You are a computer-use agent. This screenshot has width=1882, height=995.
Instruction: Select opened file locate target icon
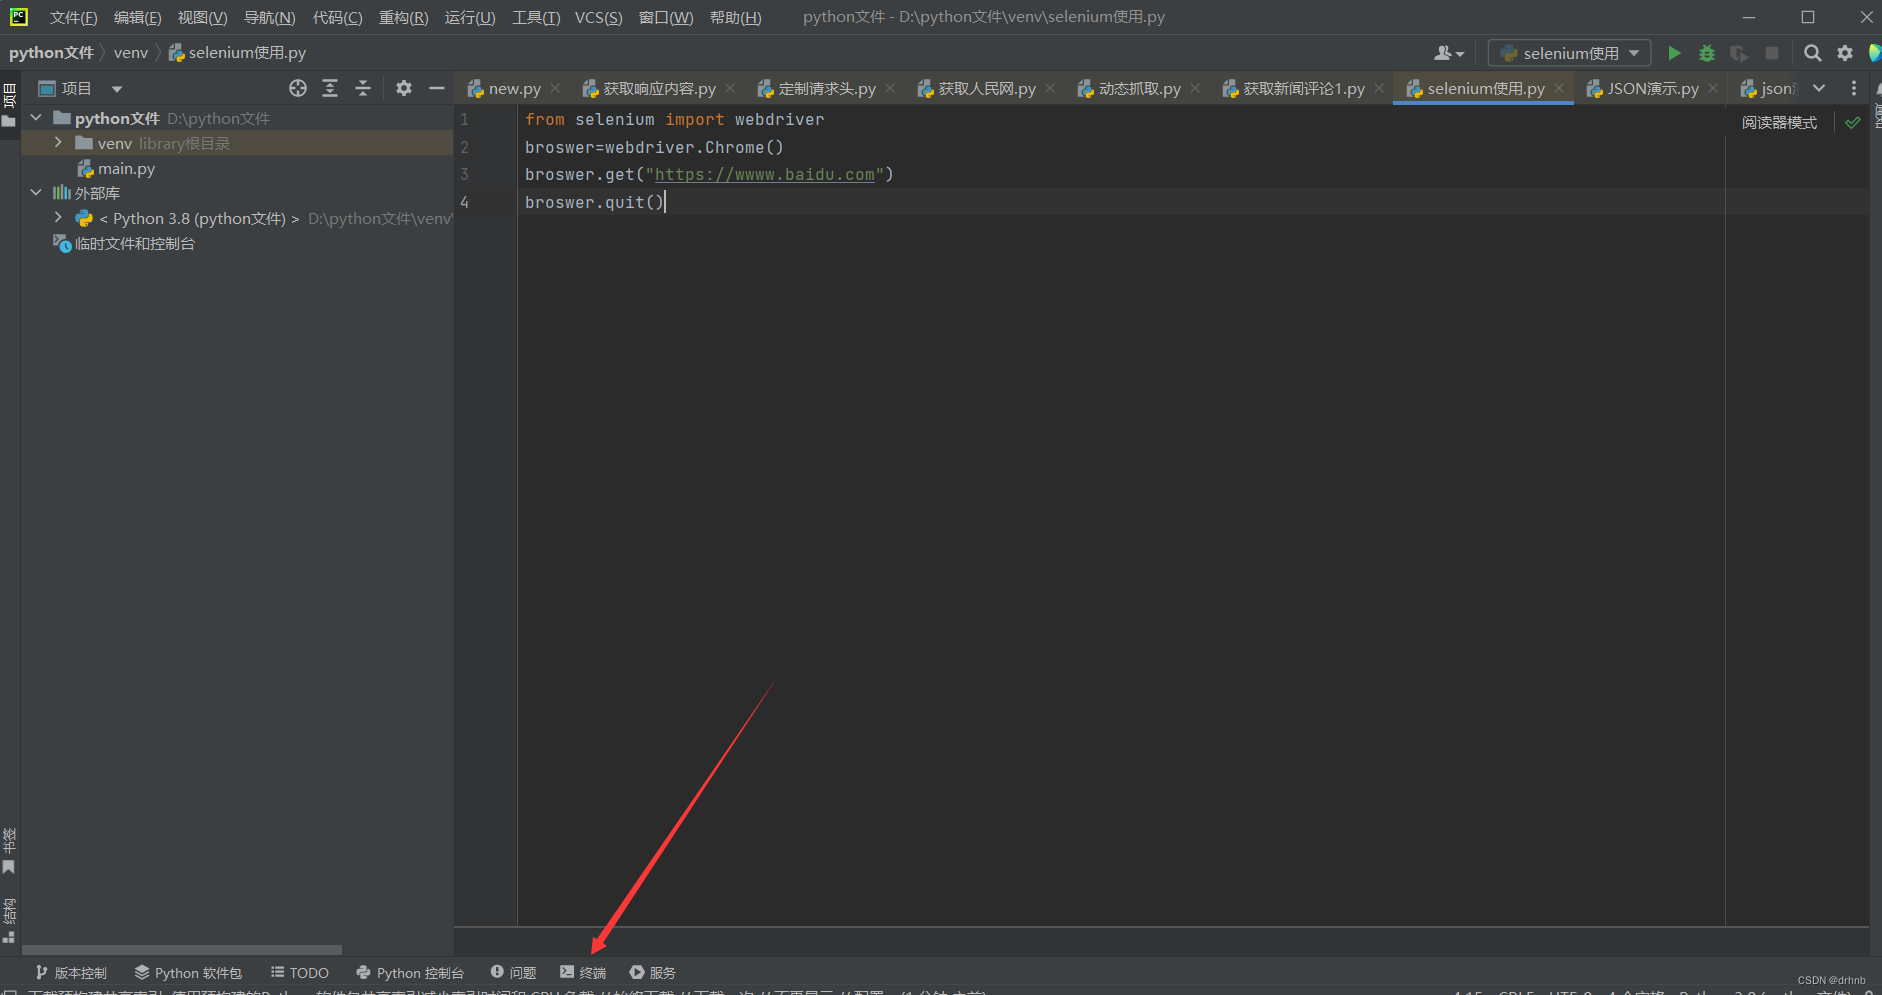click(298, 88)
